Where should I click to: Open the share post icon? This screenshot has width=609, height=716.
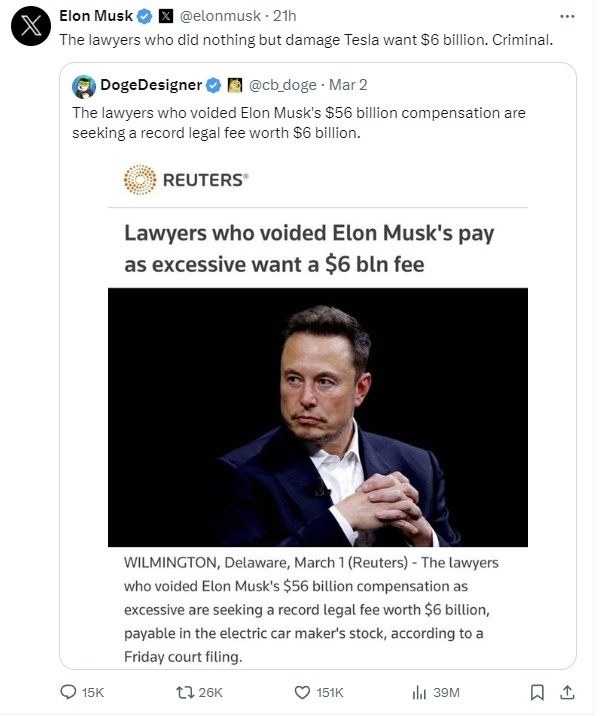(x=567, y=691)
